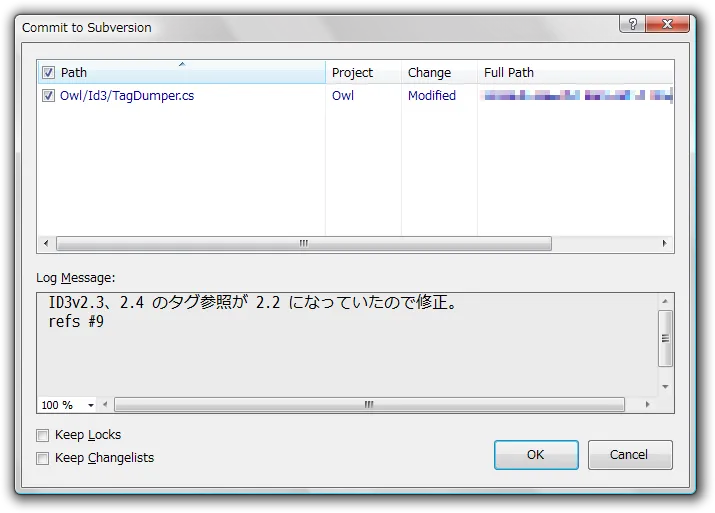Select the Owl/Id3/TagDumper.cs file row
This screenshot has height=513, width=715.
pyautogui.click(x=356, y=96)
